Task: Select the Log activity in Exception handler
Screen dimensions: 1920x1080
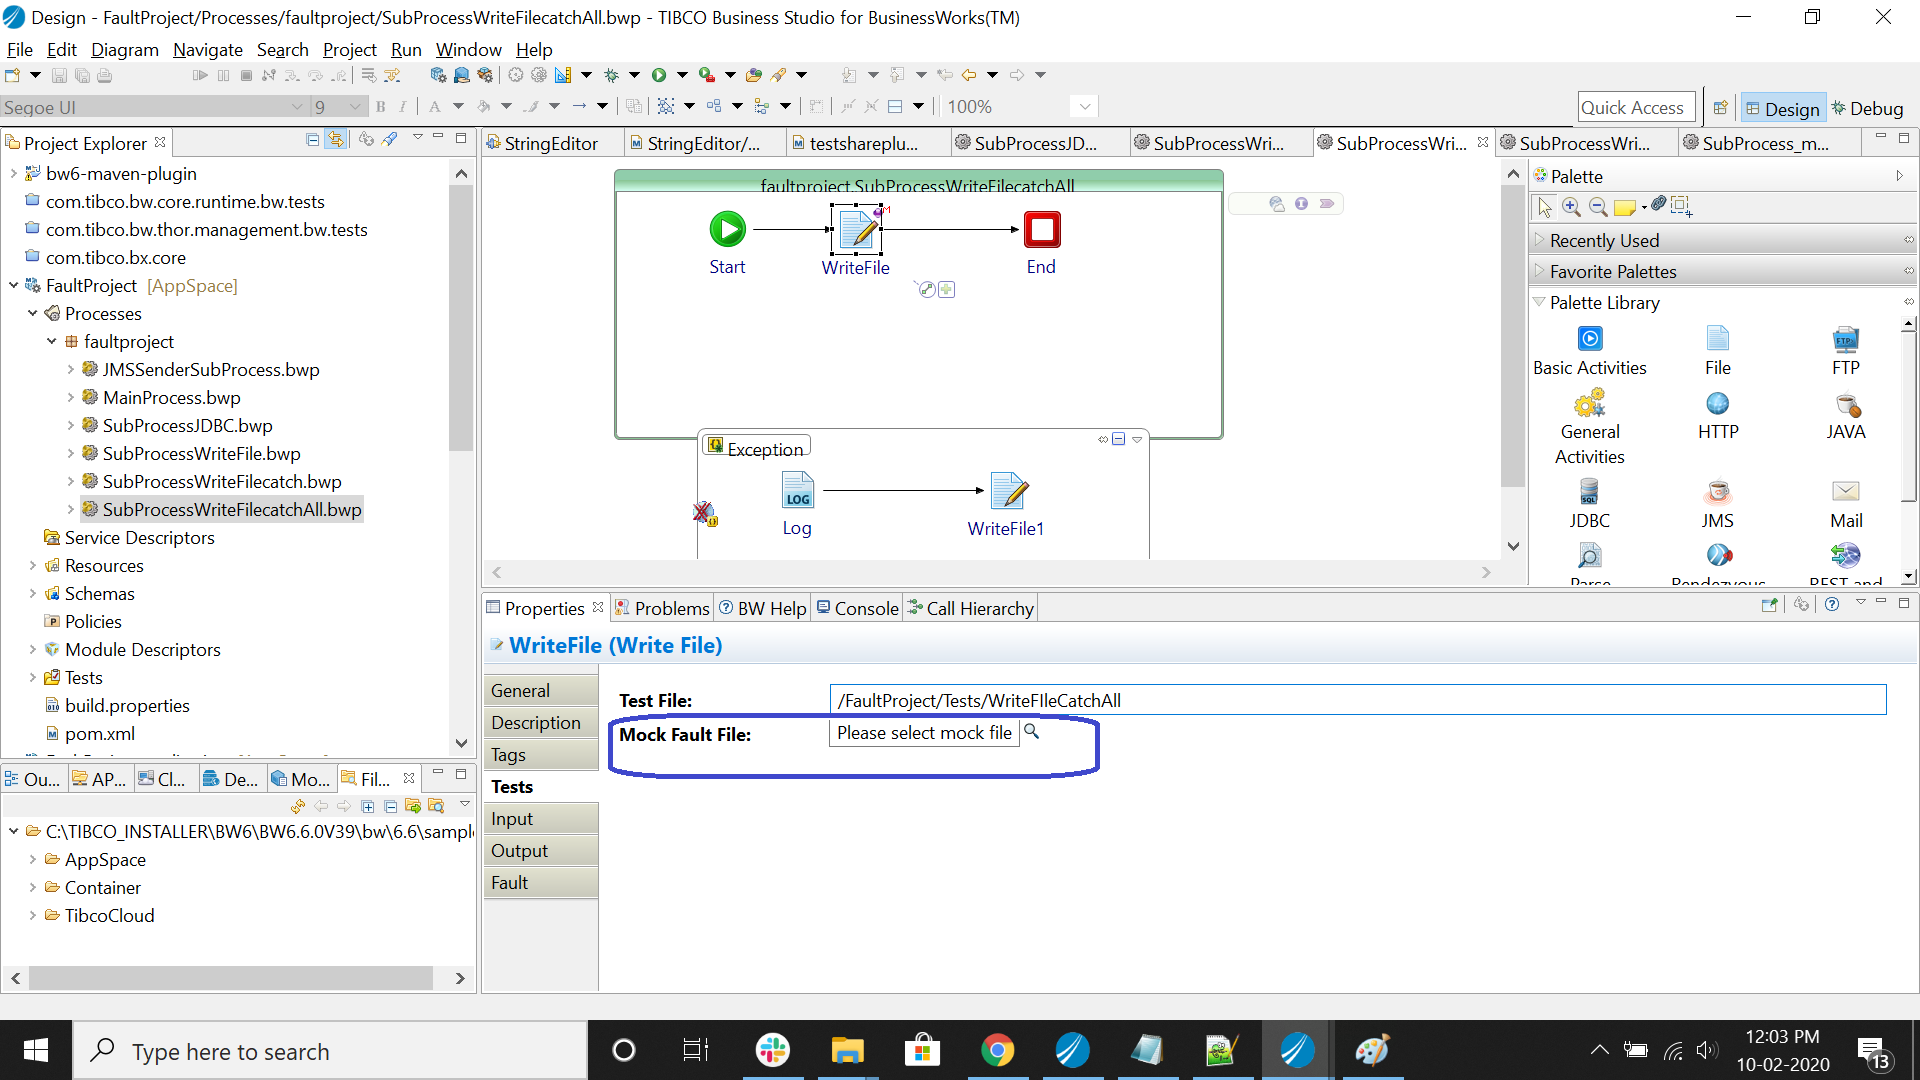Action: tap(797, 491)
